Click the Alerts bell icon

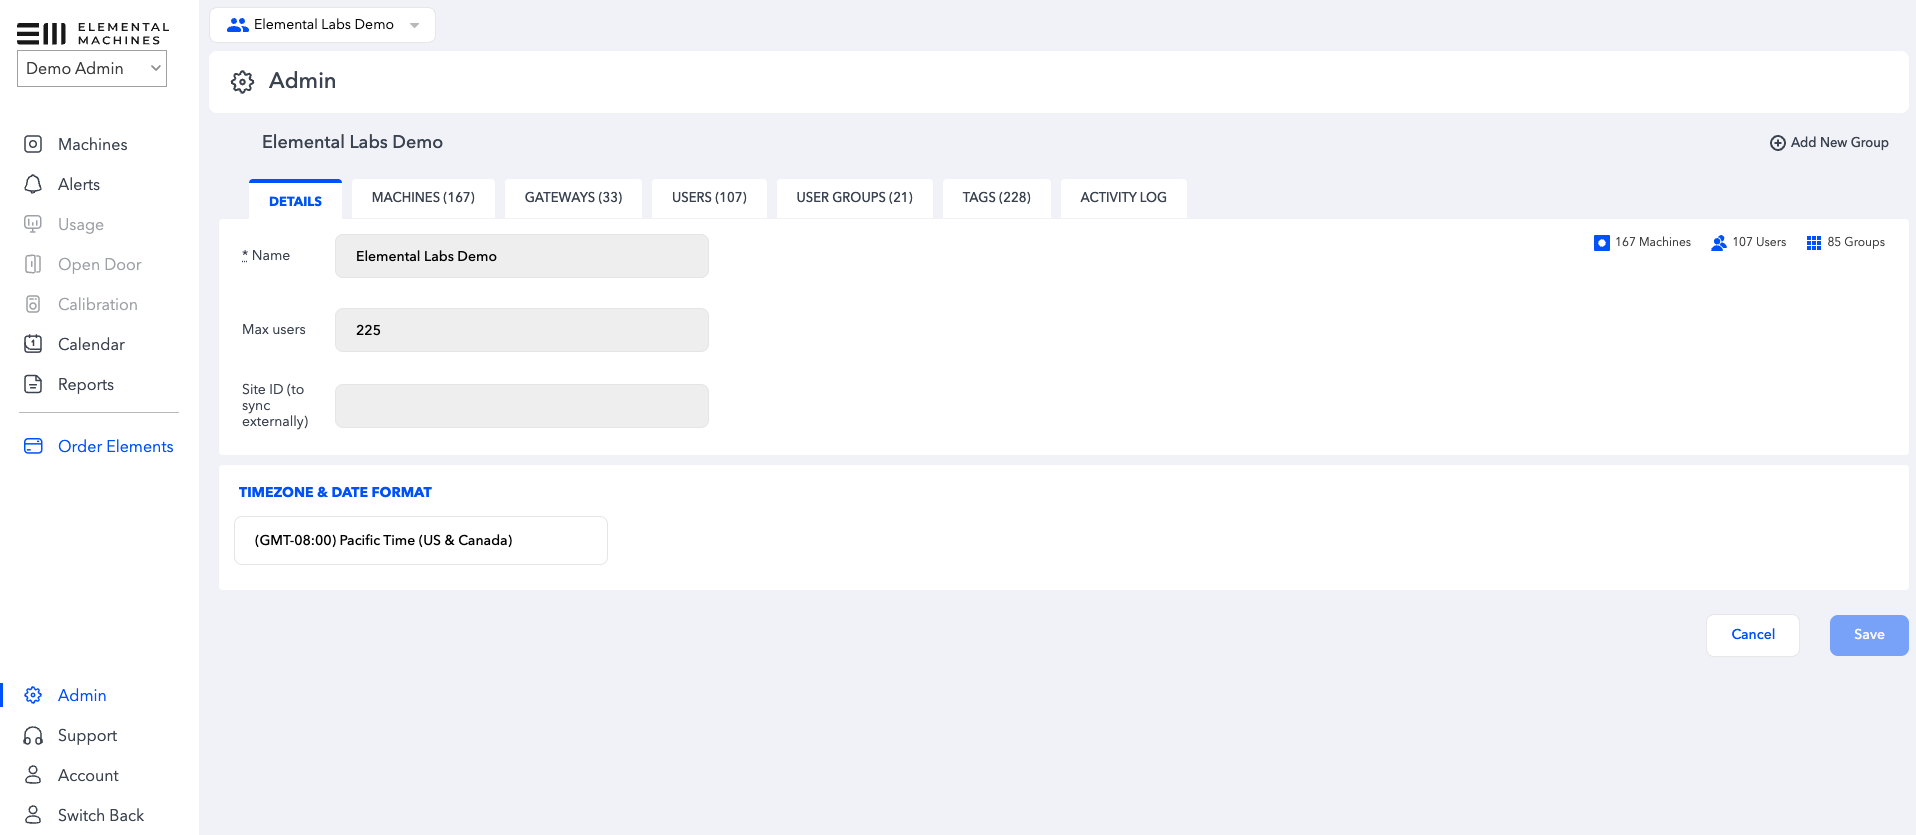33,184
